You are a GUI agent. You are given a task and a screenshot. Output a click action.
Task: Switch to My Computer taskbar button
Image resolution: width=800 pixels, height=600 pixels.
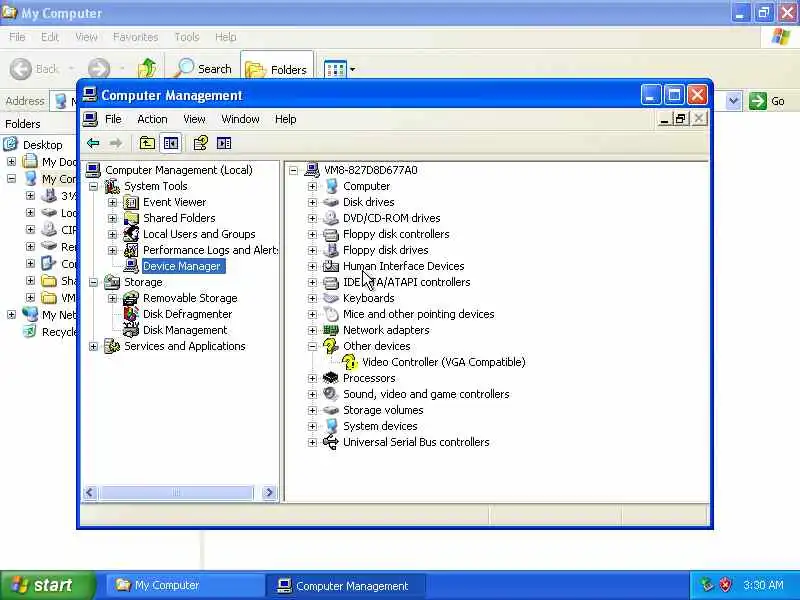(185, 585)
